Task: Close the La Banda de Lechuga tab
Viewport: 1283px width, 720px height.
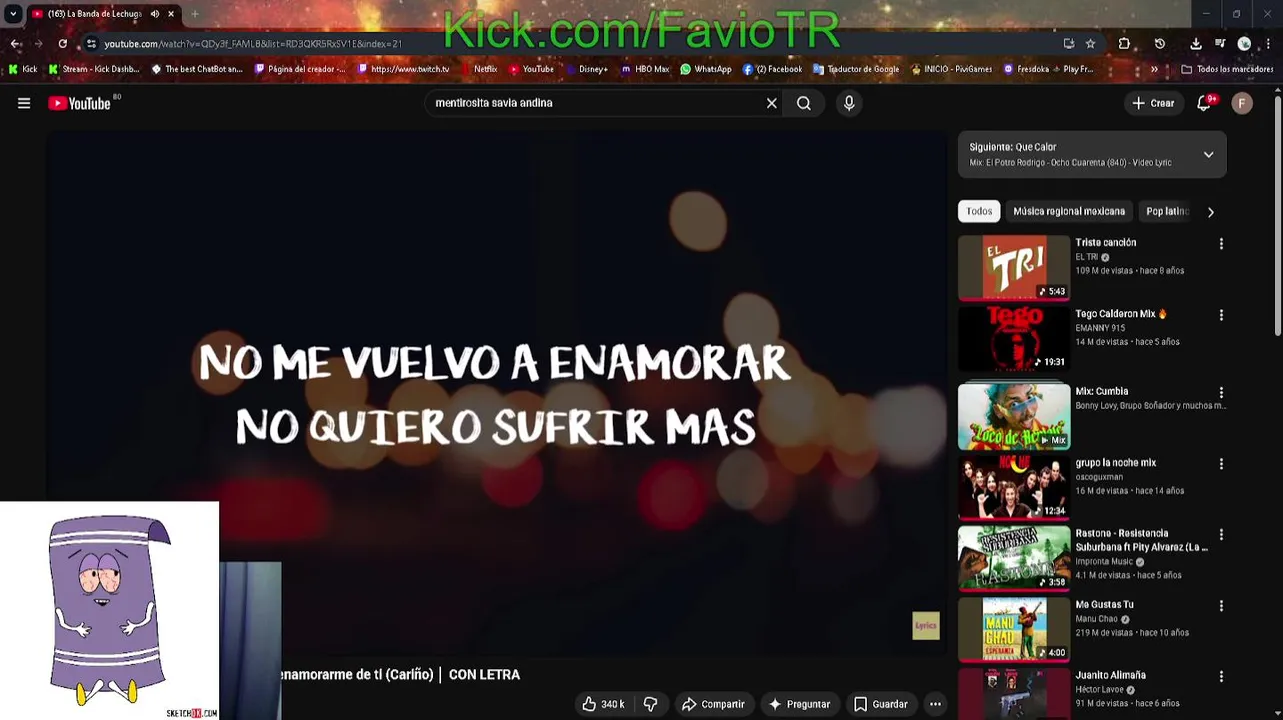Action: [x=171, y=14]
